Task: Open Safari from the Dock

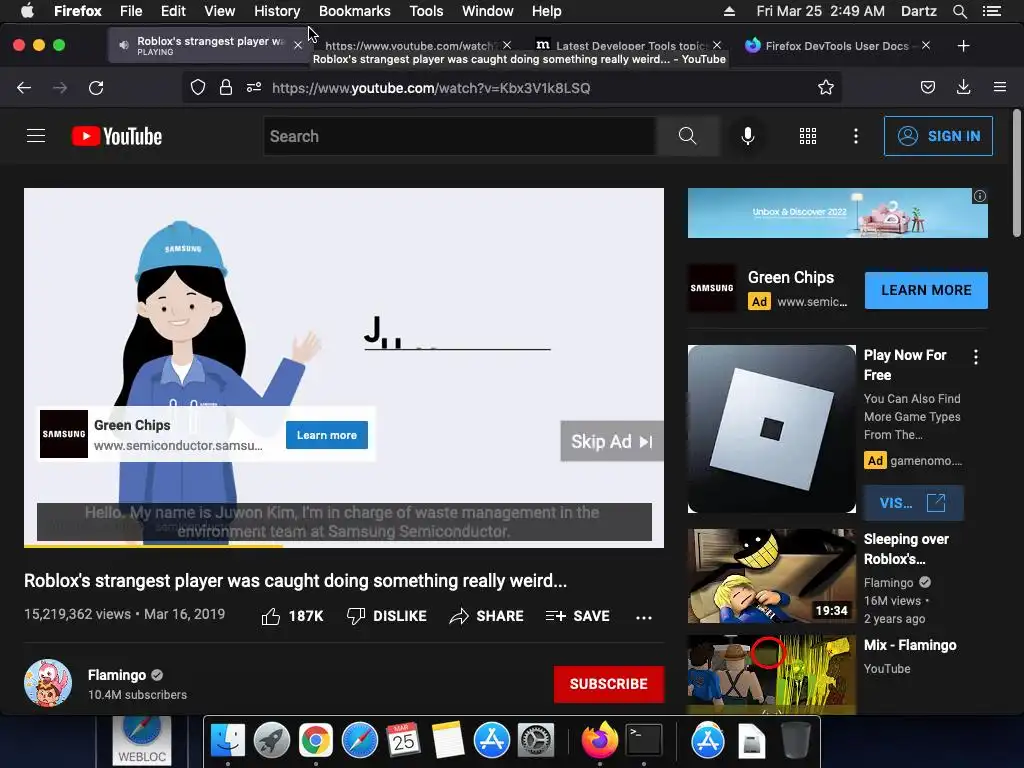Action: pyautogui.click(x=360, y=741)
